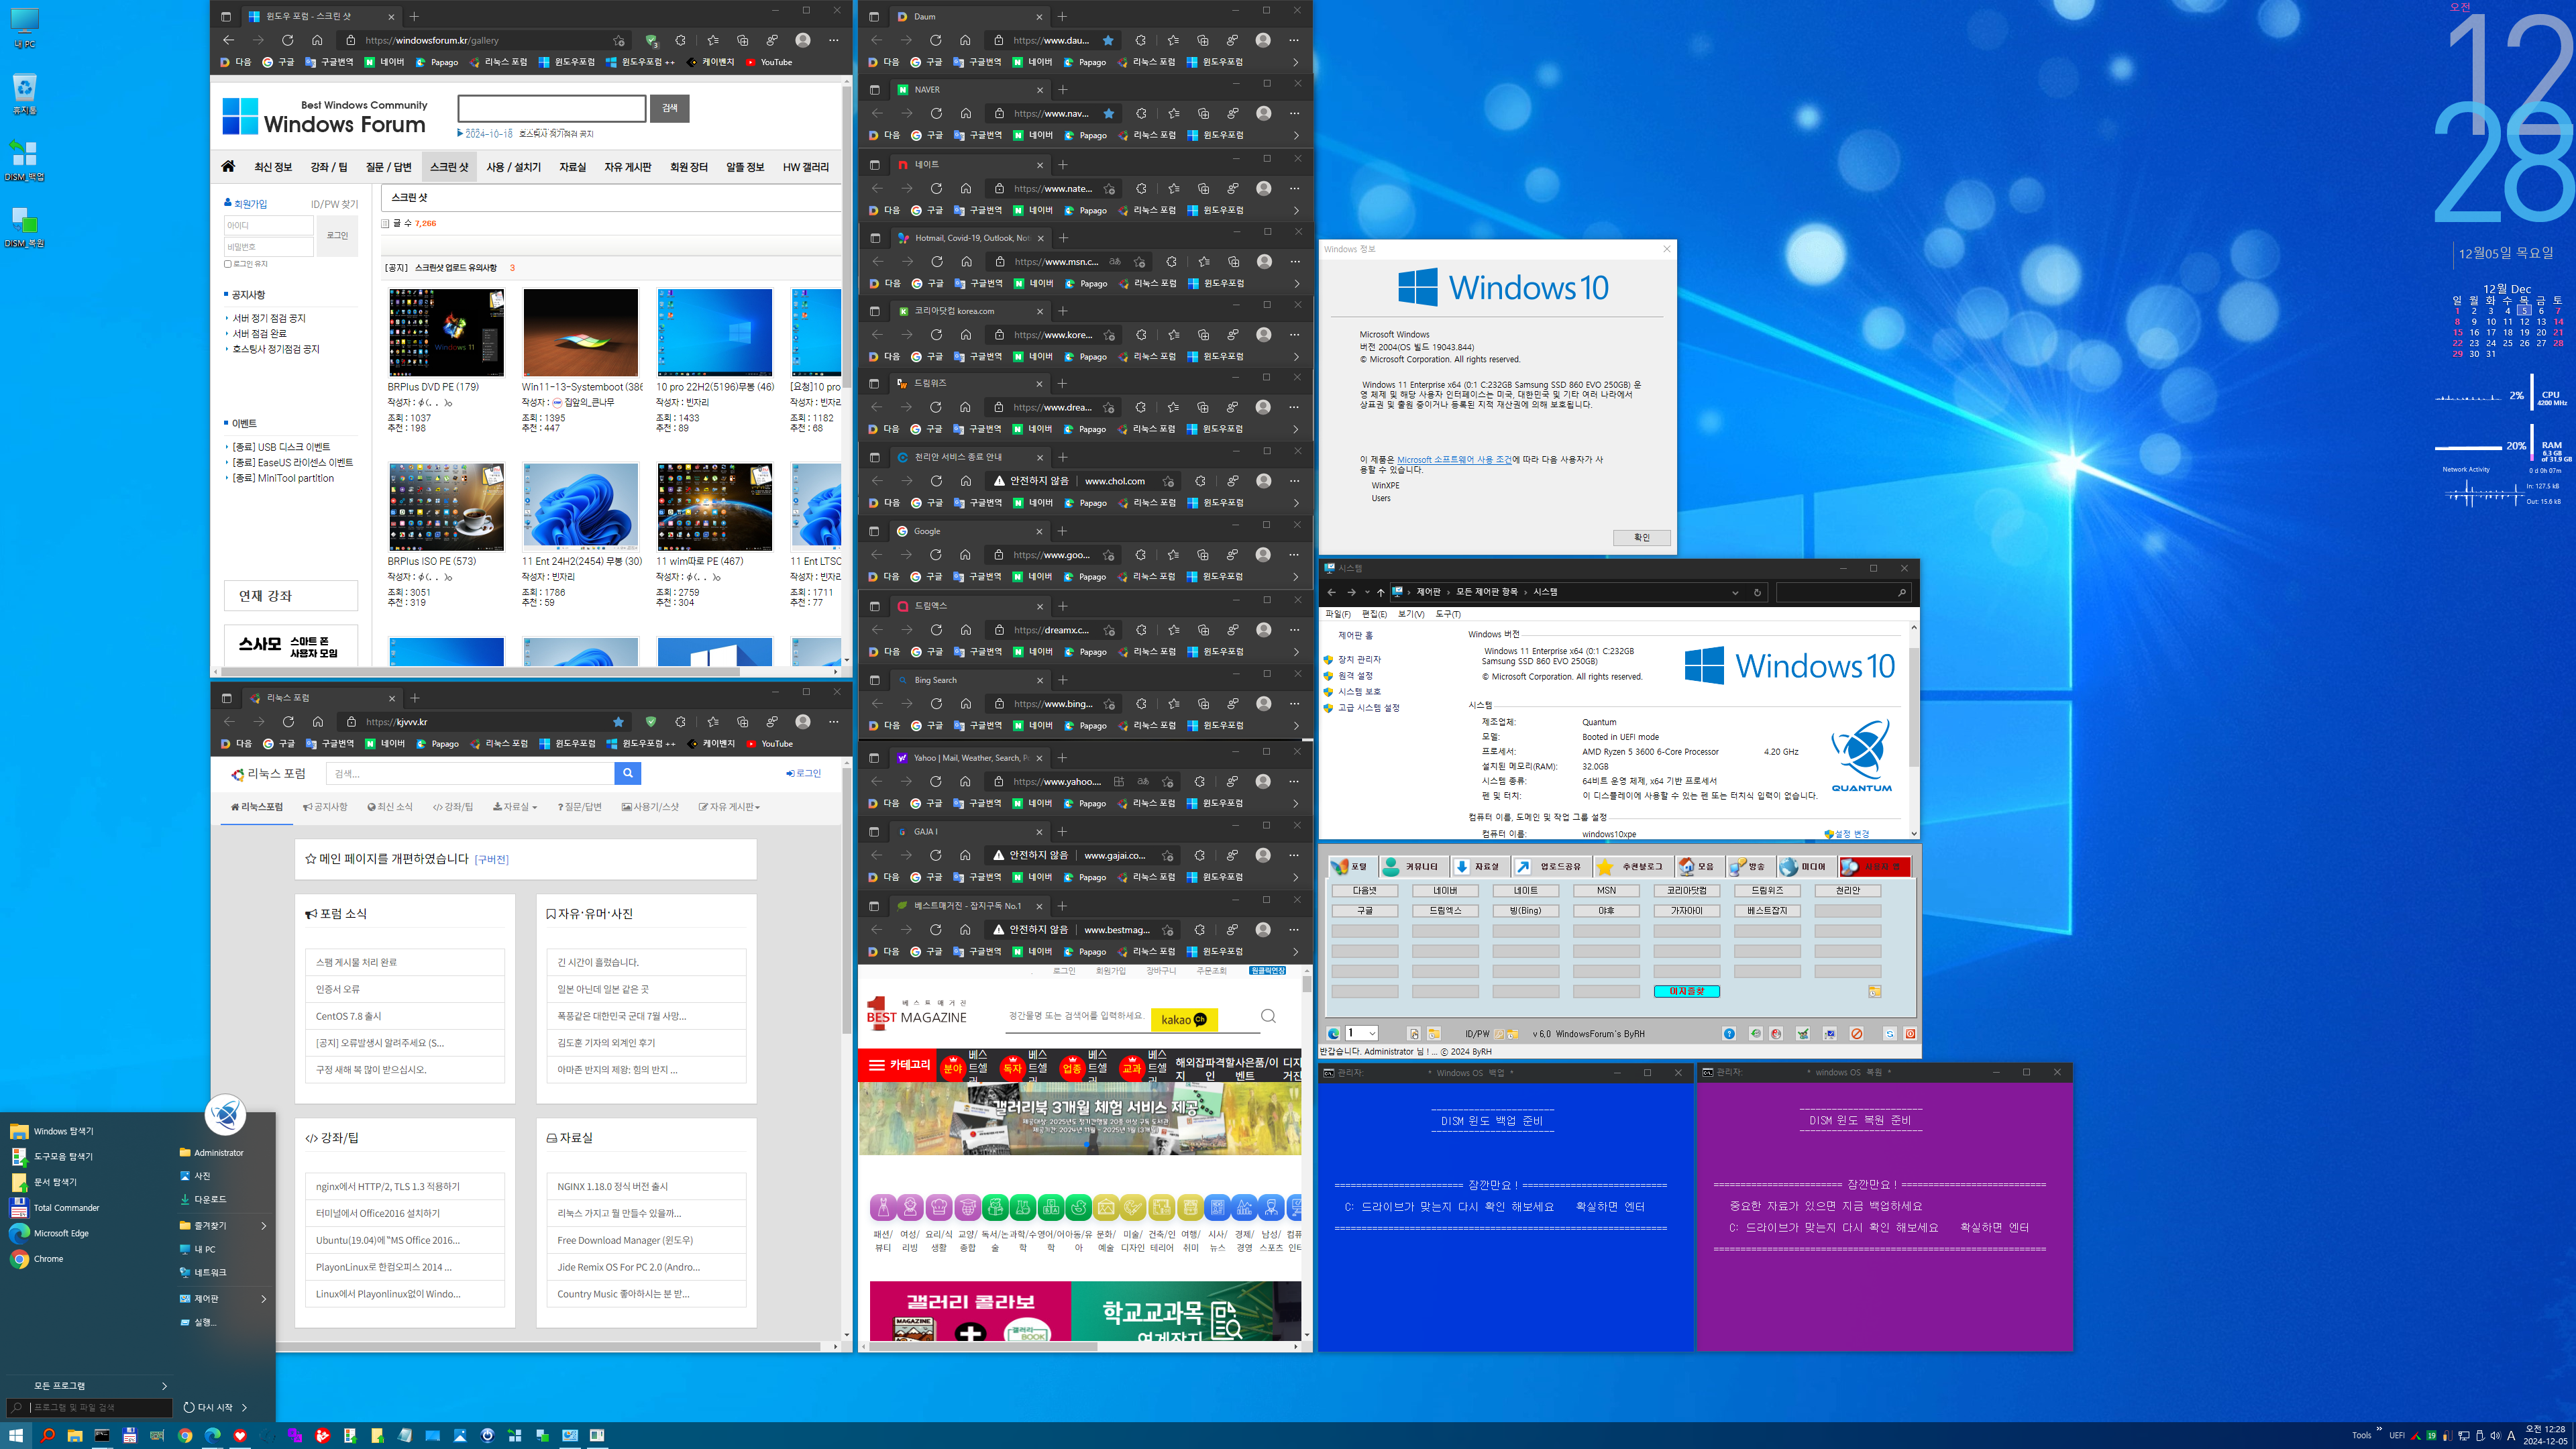Click 확인 in the Windows 정보 dialog
Image resolution: width=2576 pixels, height=1449 pixels.
[1641, 537]
